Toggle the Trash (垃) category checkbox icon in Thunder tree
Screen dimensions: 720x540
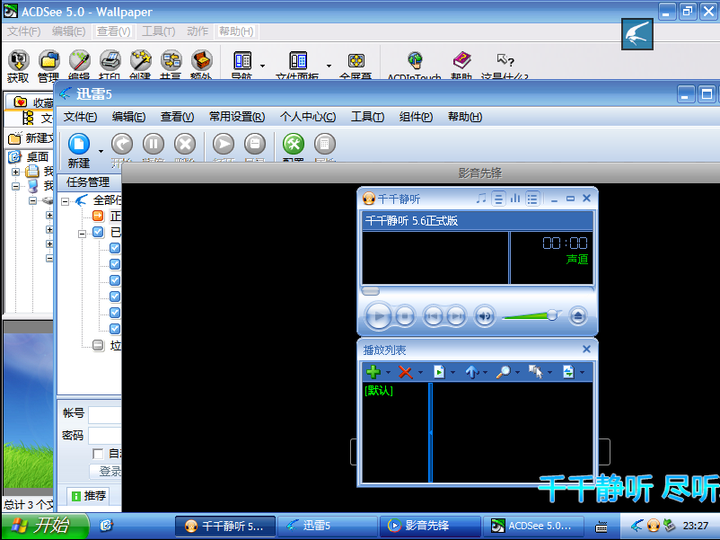(x=98, y=345)
